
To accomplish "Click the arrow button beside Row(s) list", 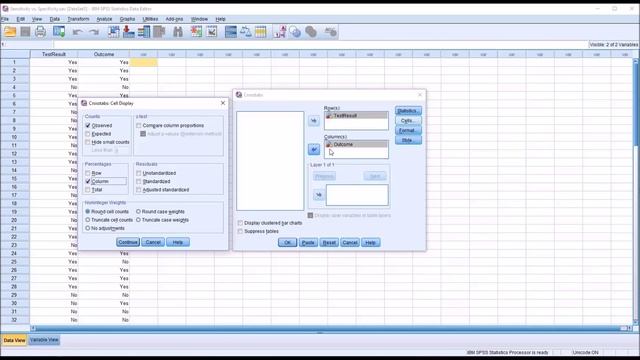I will 313,121.
